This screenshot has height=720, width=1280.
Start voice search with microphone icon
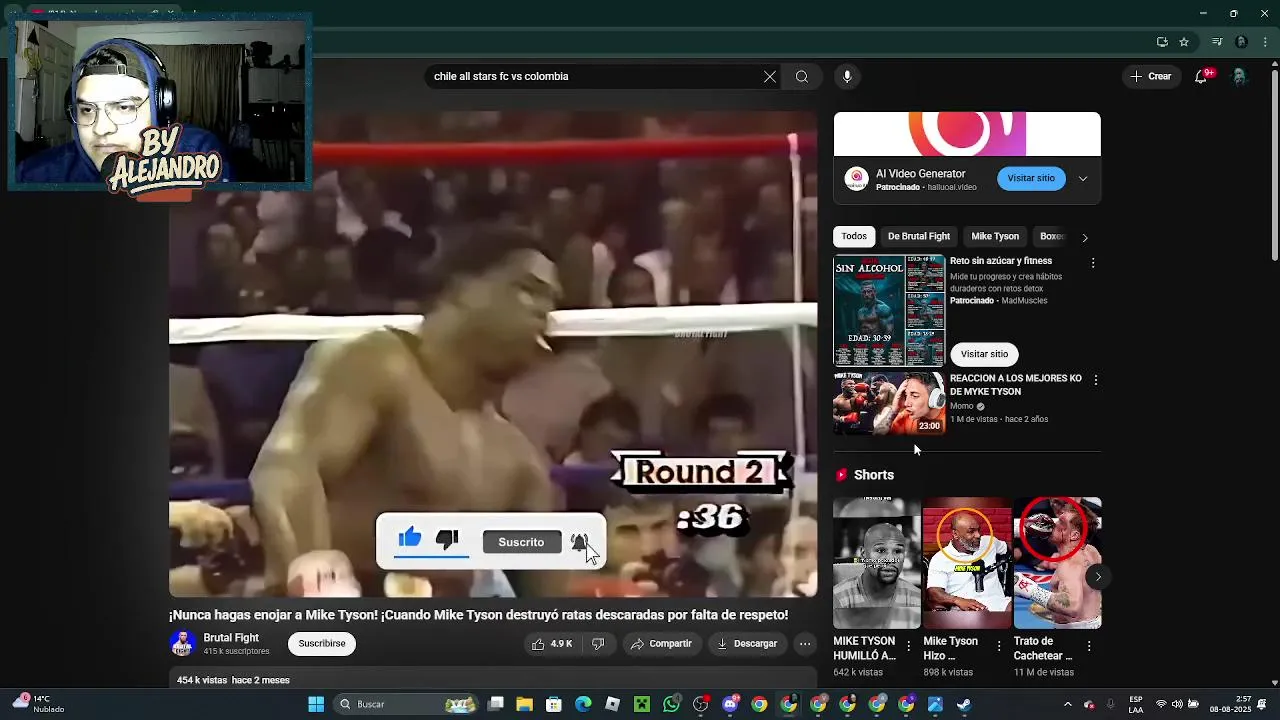[x=847, y=76]
